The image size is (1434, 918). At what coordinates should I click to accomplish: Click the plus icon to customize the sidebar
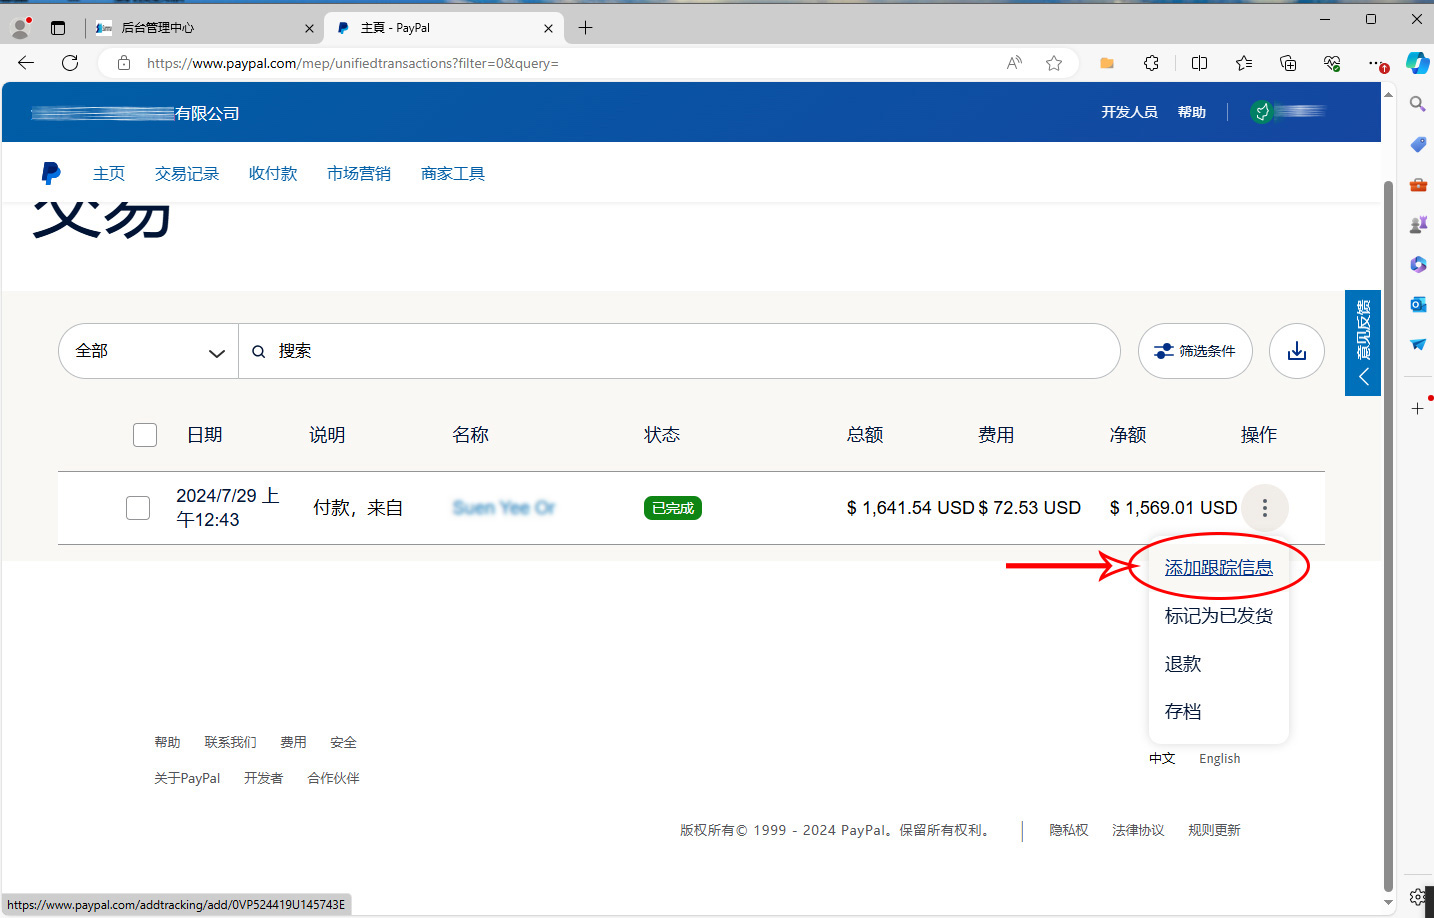pos(1417,408)
